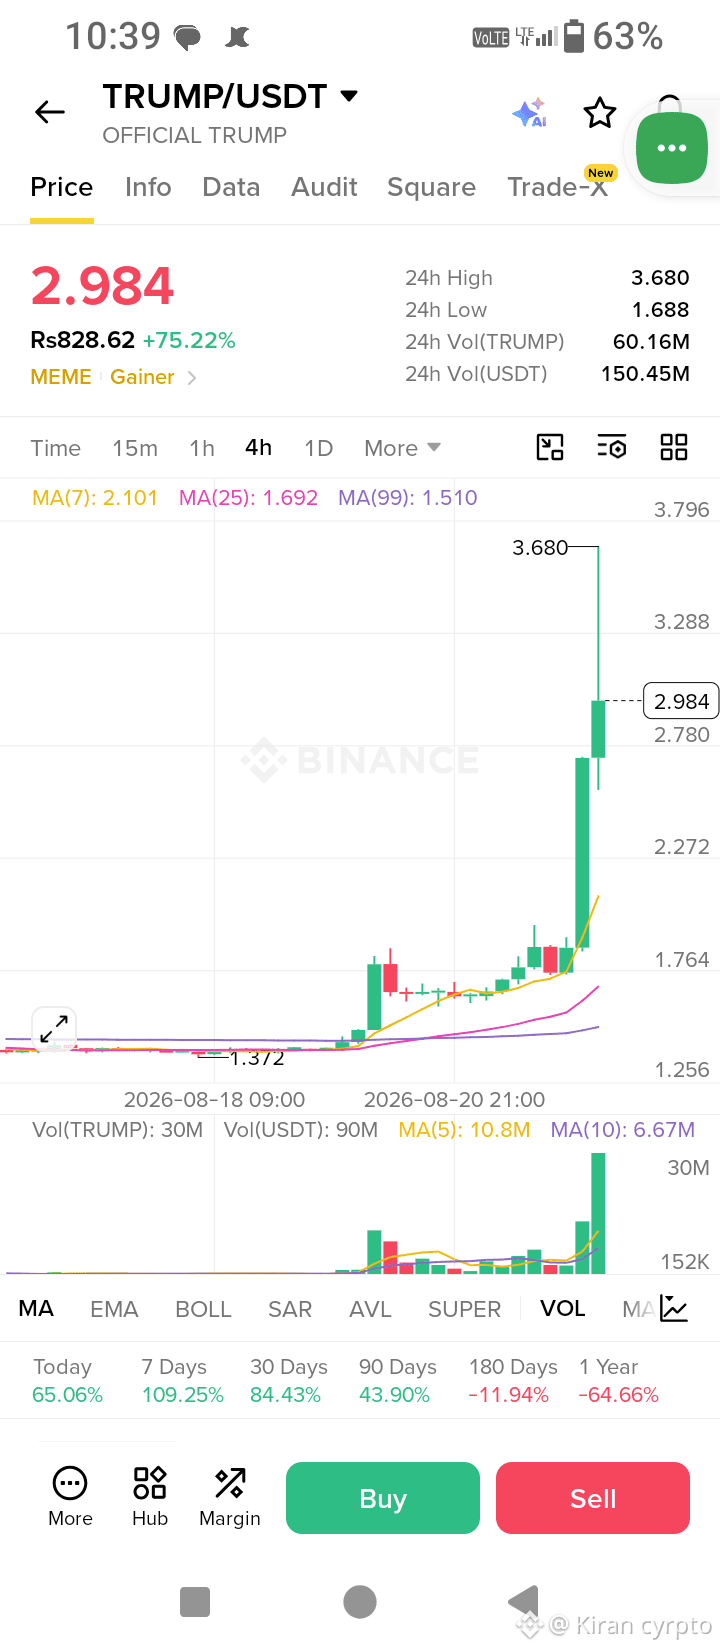Screen dimensions: 720x1650
Task: Toggle the AVL indicator
Action: point(370,1309)
